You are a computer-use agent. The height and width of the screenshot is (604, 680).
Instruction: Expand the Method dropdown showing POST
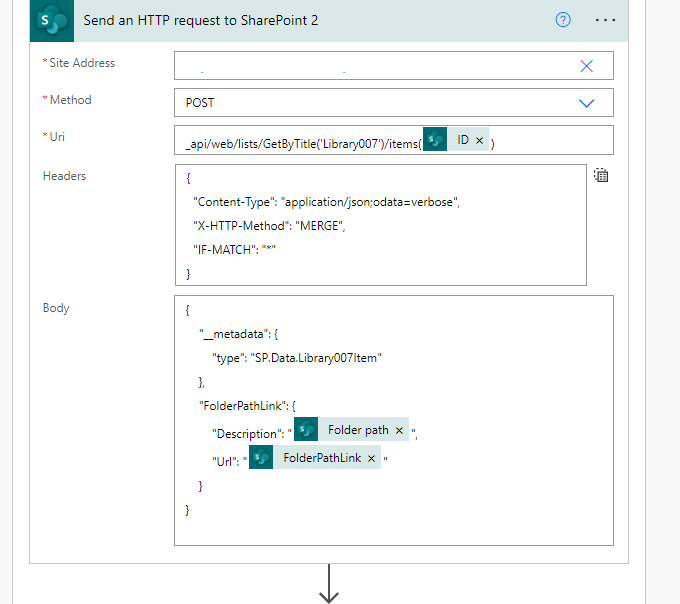[x=586, y=103]
